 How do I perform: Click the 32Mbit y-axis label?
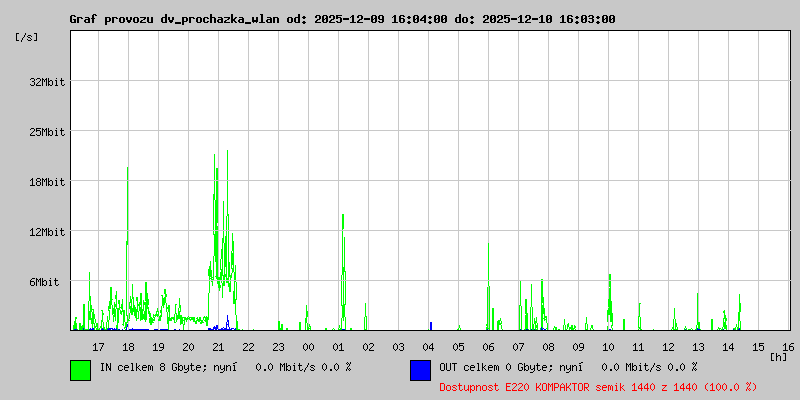click(47, 82)
